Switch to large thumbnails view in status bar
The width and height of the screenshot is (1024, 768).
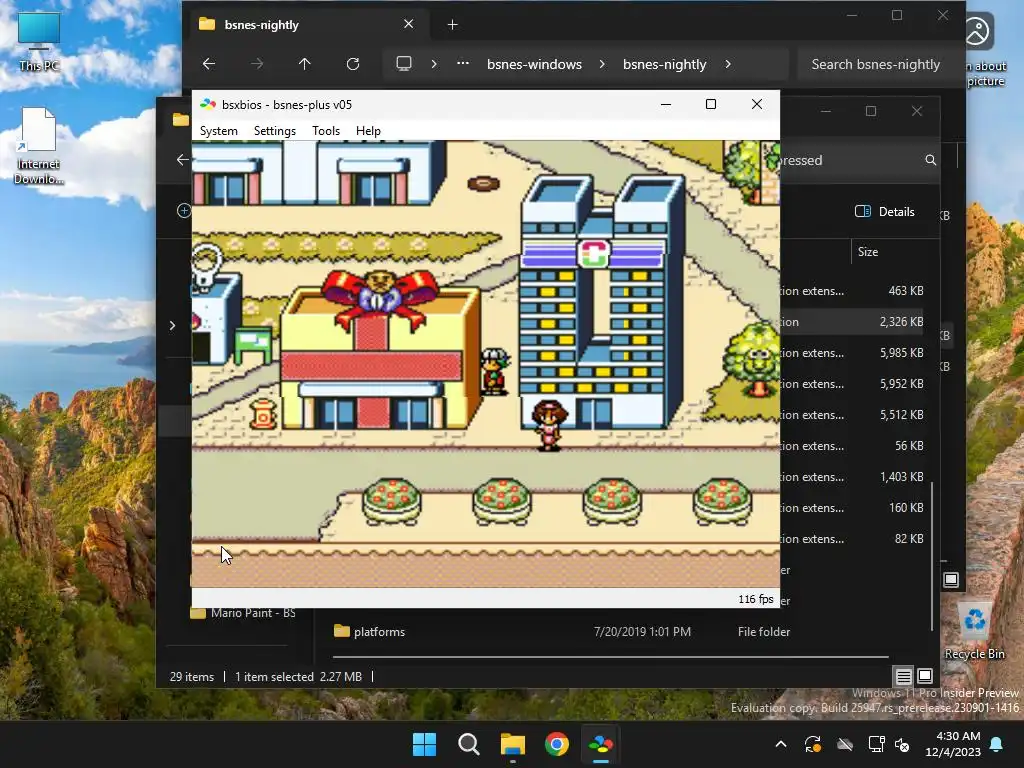925,676
